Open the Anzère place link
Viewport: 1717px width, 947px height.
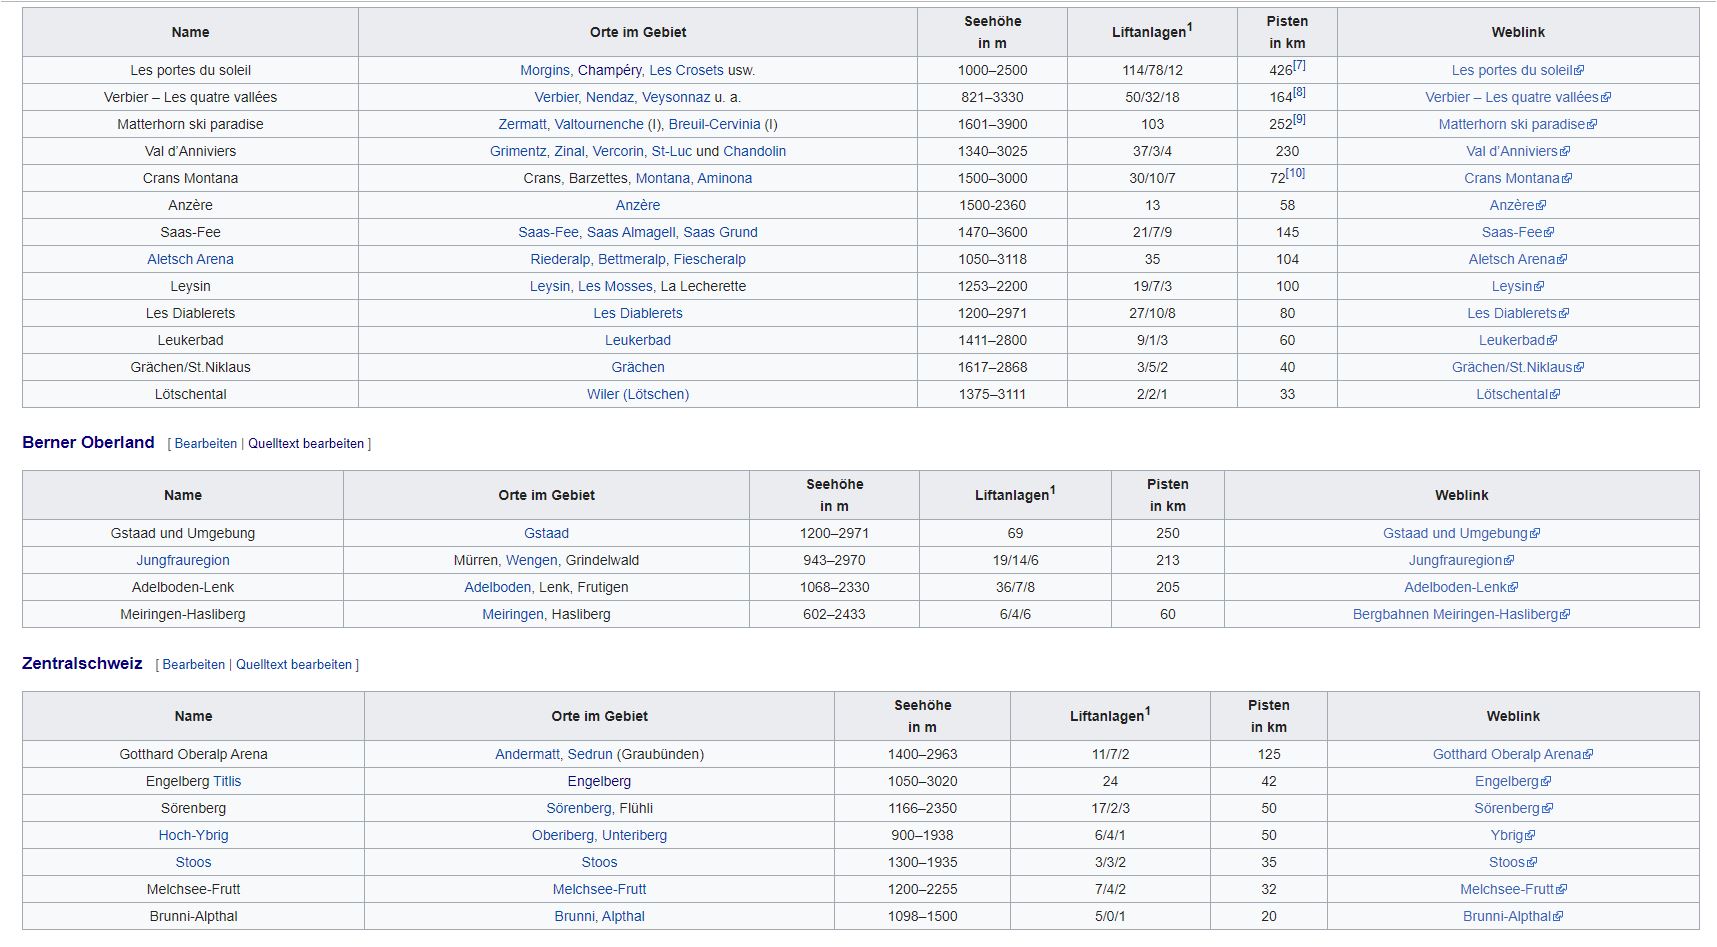coord(638,205)
